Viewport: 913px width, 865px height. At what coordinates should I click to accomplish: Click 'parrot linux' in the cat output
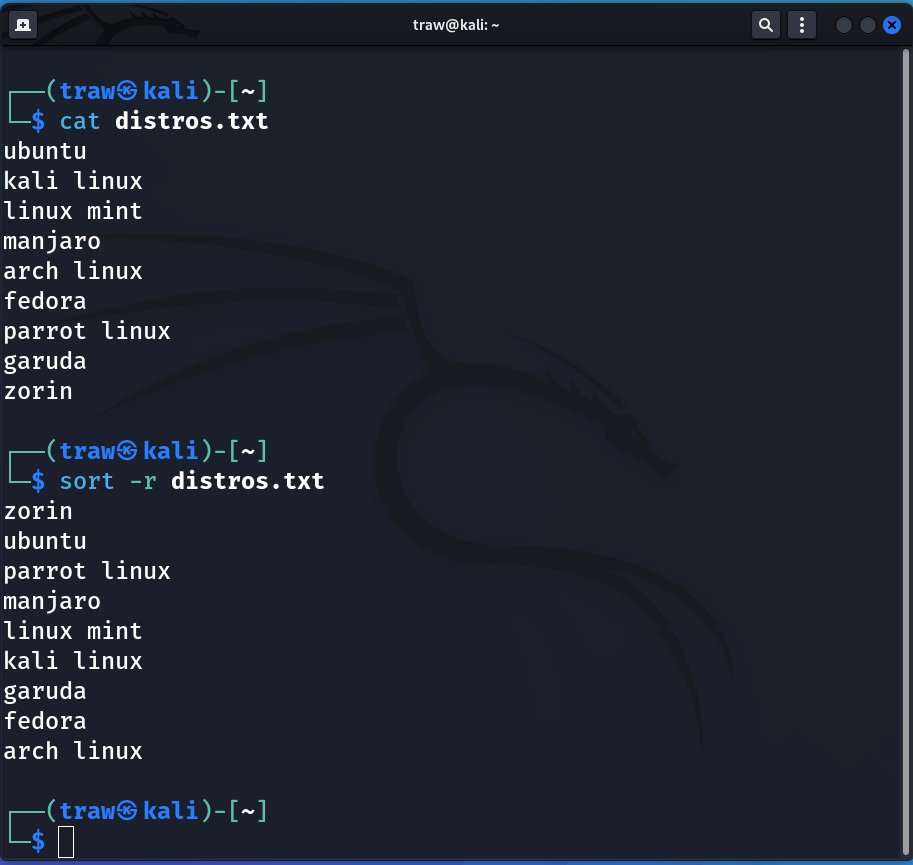pos(87,331)
